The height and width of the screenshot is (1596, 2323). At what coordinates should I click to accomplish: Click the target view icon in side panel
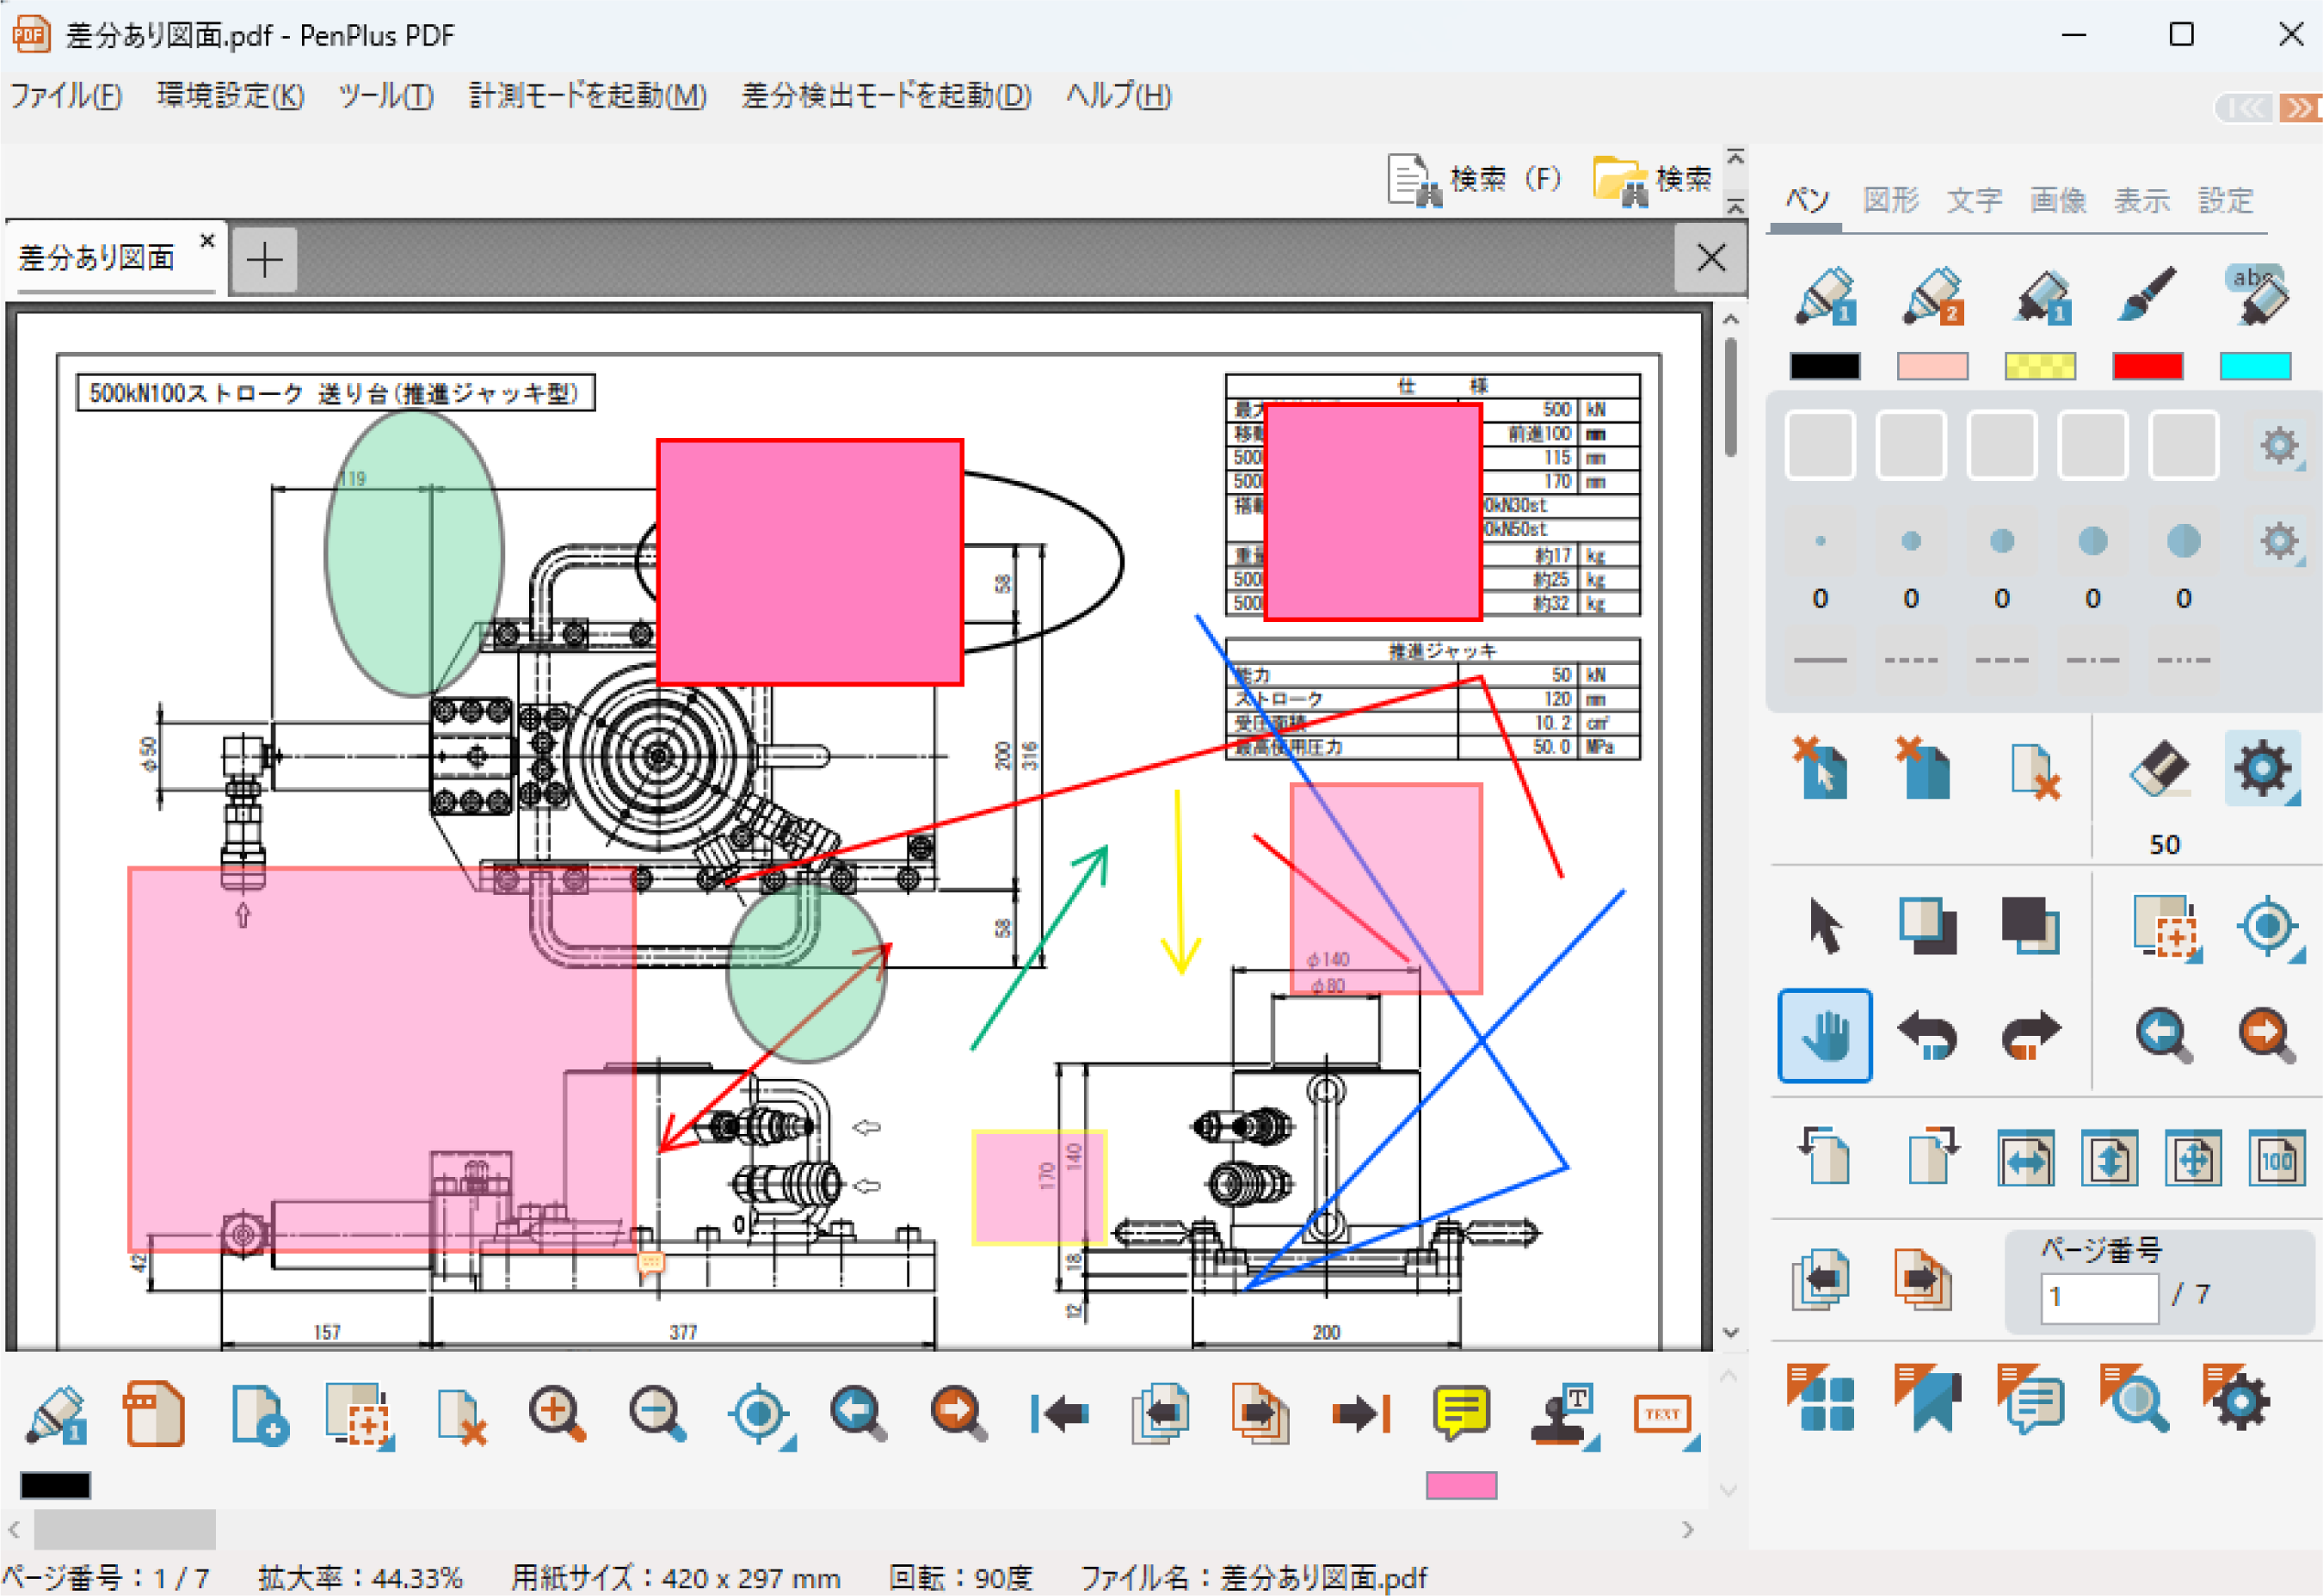pyautogui.click(x=2268, y=928)
